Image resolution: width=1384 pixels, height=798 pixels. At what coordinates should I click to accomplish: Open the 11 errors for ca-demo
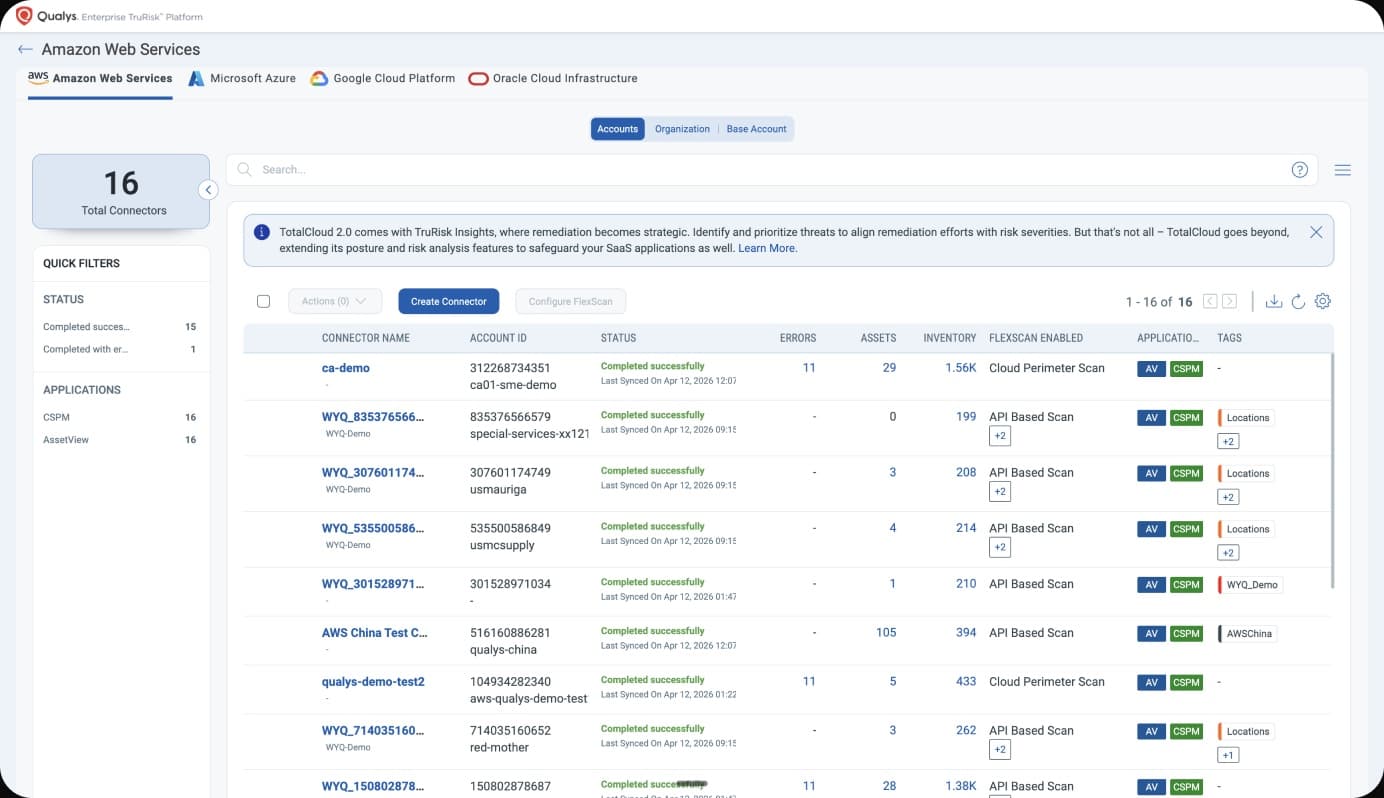click(809, 368)
